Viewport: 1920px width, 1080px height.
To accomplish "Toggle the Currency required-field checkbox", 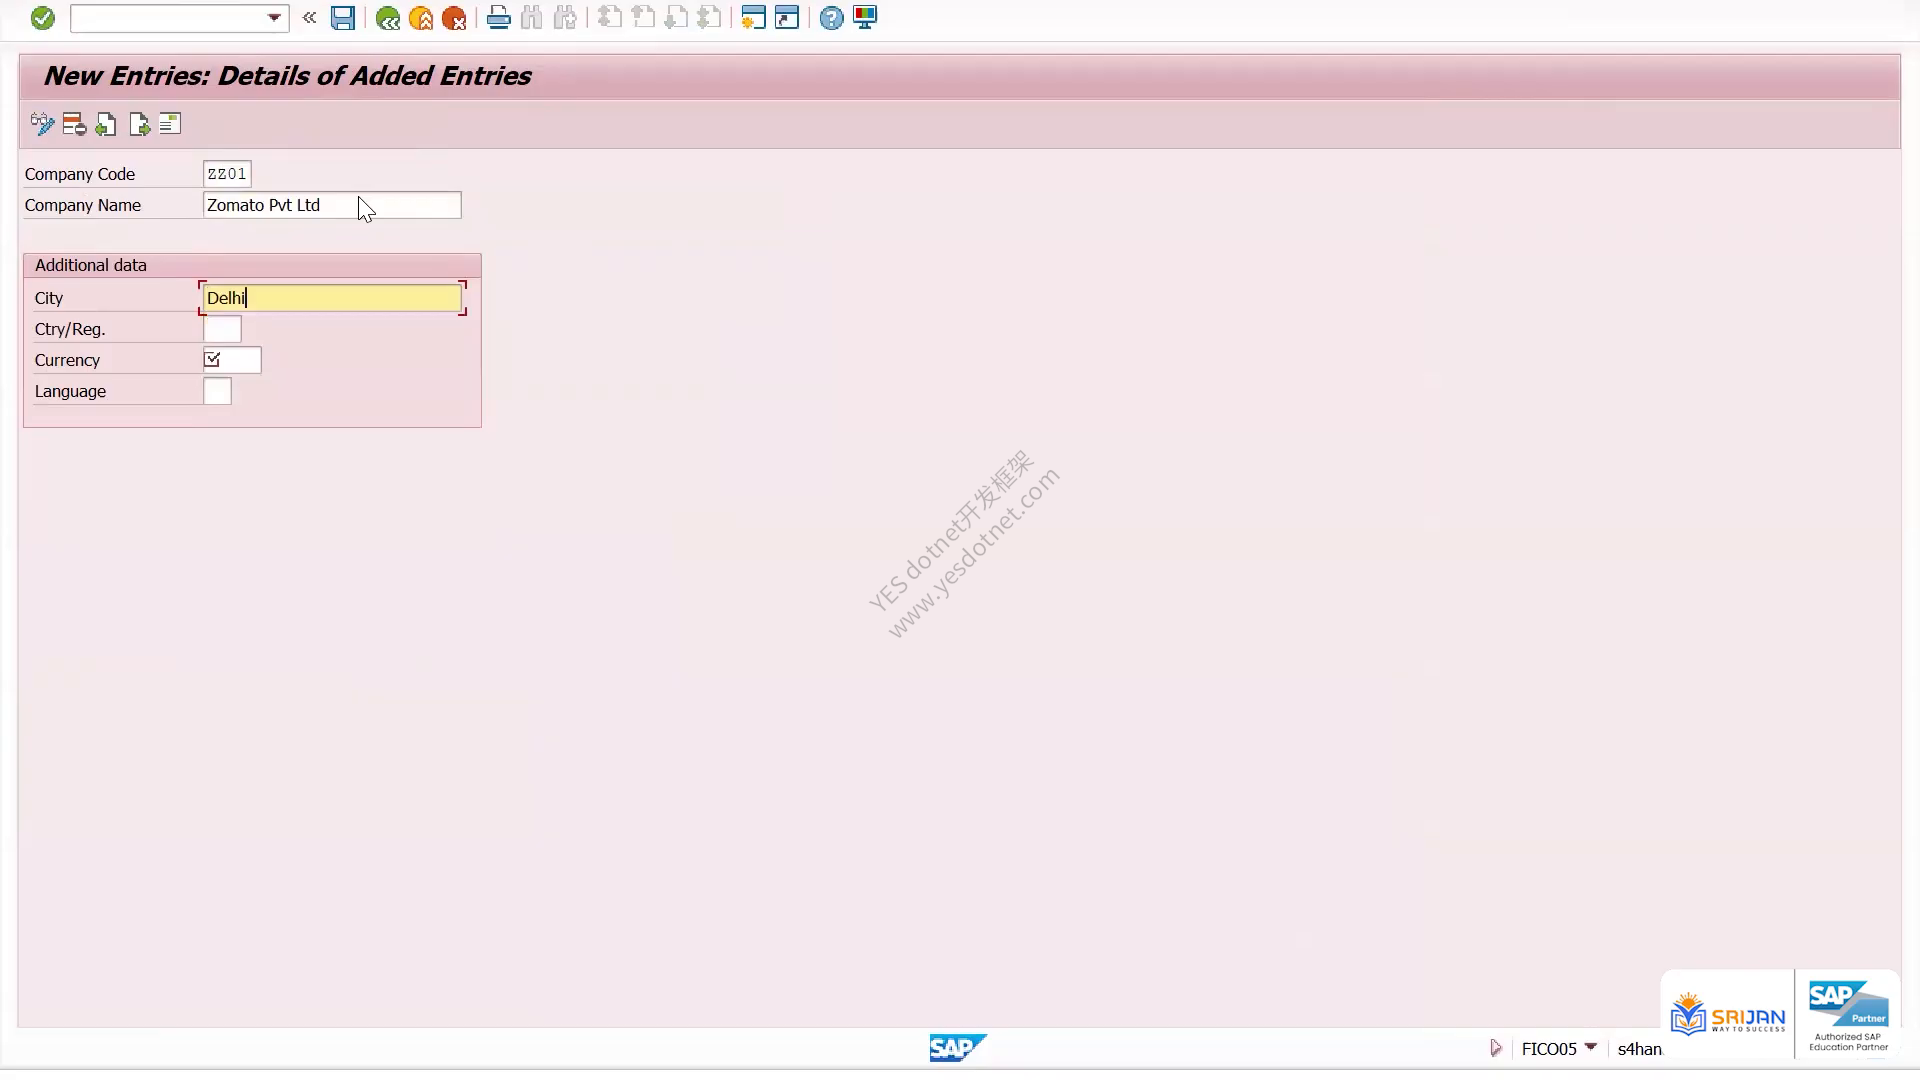I will (x=212, y=359).
